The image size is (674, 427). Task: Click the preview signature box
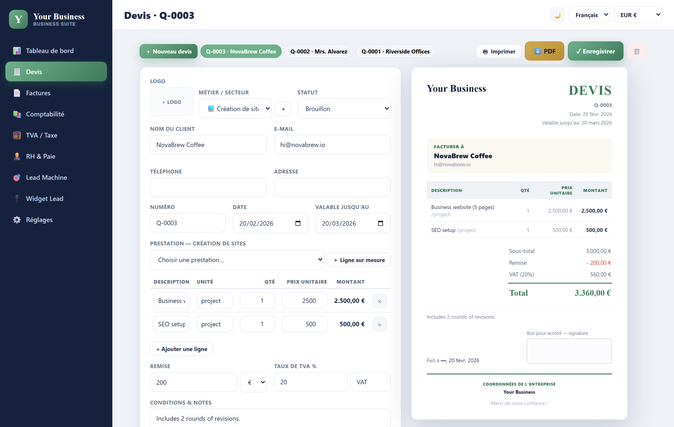coord(569,351)
